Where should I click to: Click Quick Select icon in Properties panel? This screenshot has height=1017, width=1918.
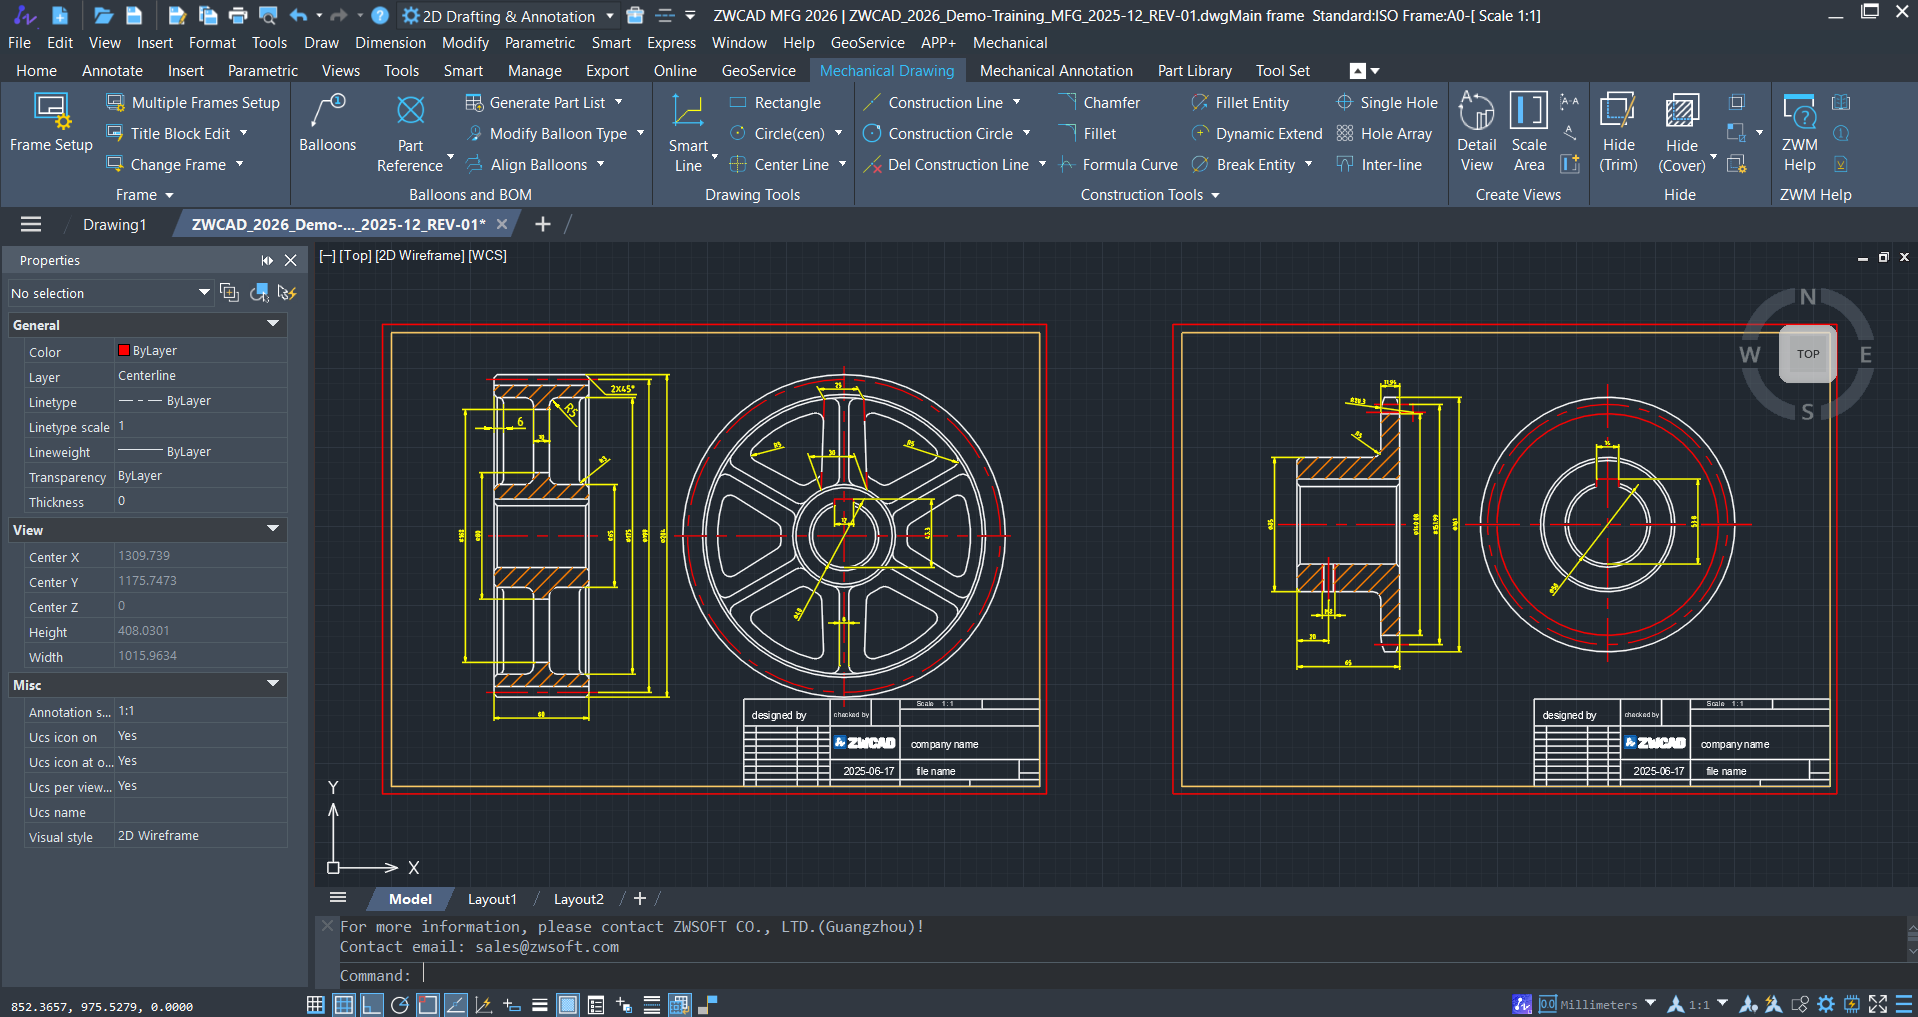287,293
